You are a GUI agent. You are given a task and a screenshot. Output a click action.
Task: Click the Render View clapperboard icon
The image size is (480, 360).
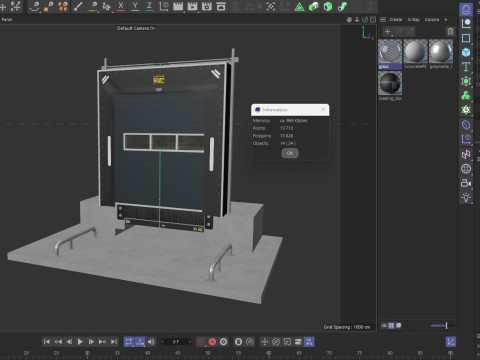[178, 6]
